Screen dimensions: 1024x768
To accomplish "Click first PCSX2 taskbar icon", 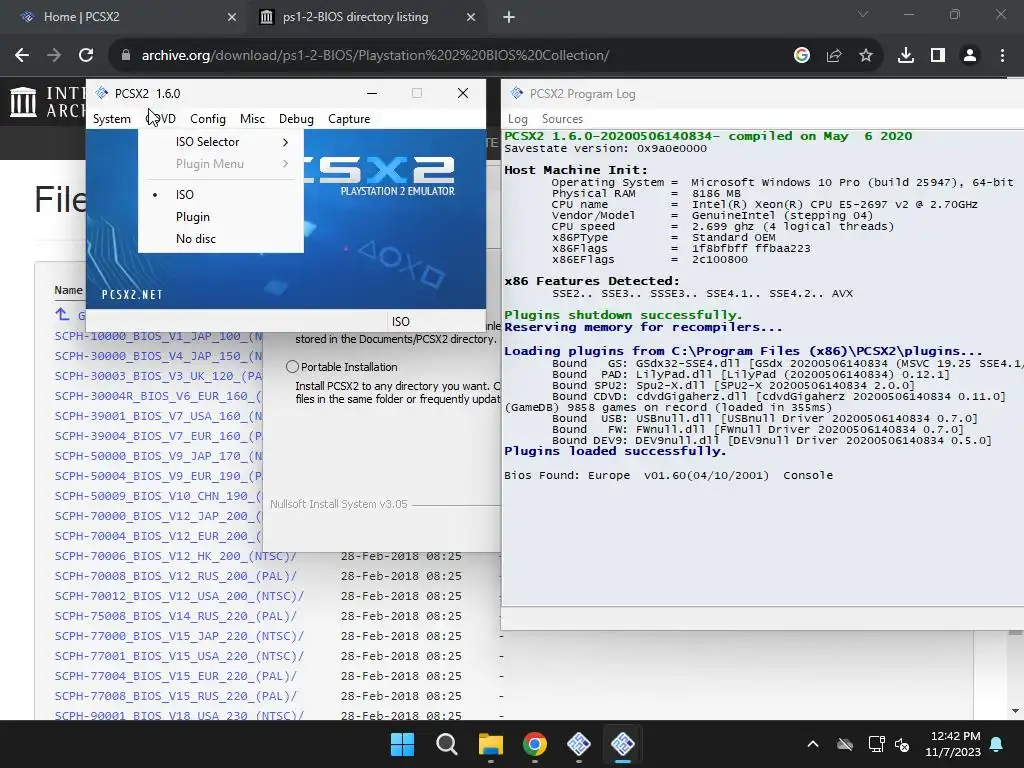I will 579,744.
